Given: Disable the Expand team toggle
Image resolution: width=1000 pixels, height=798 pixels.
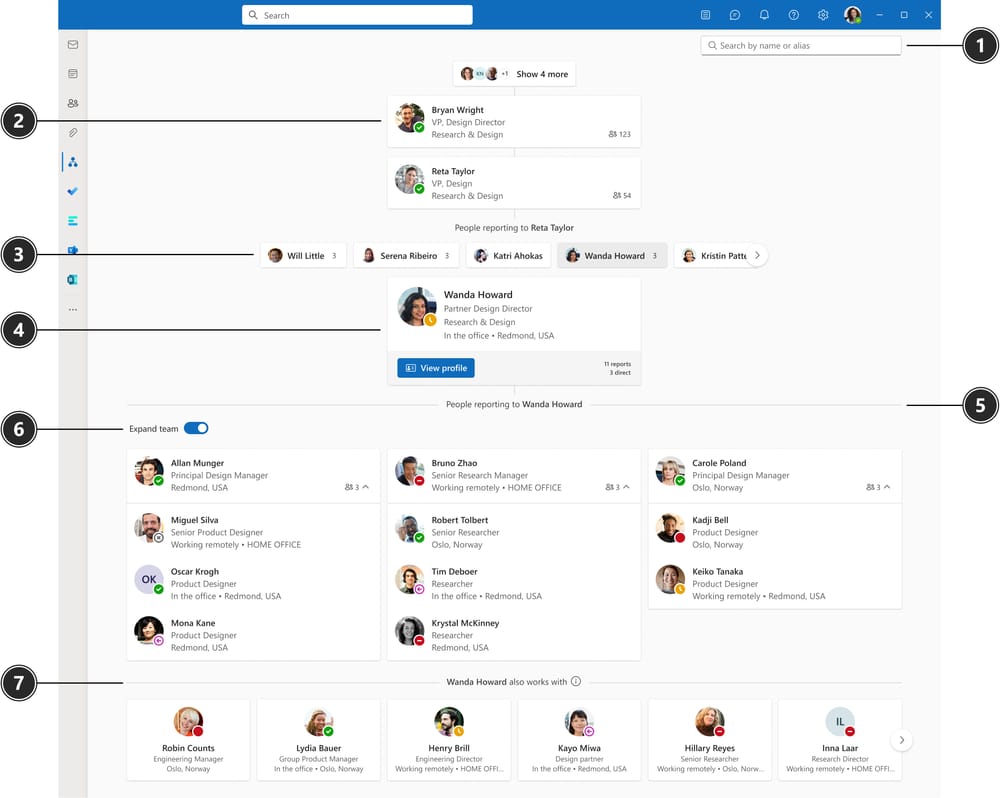Looking at the screenshot, I should (x=197, y=428).
